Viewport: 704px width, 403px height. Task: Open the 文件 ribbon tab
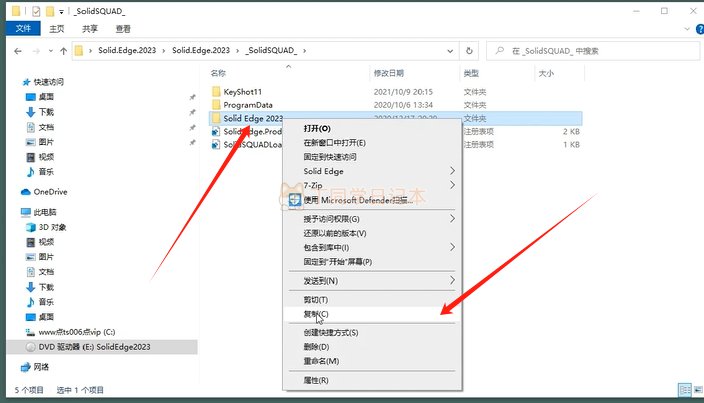click(23, 29)
